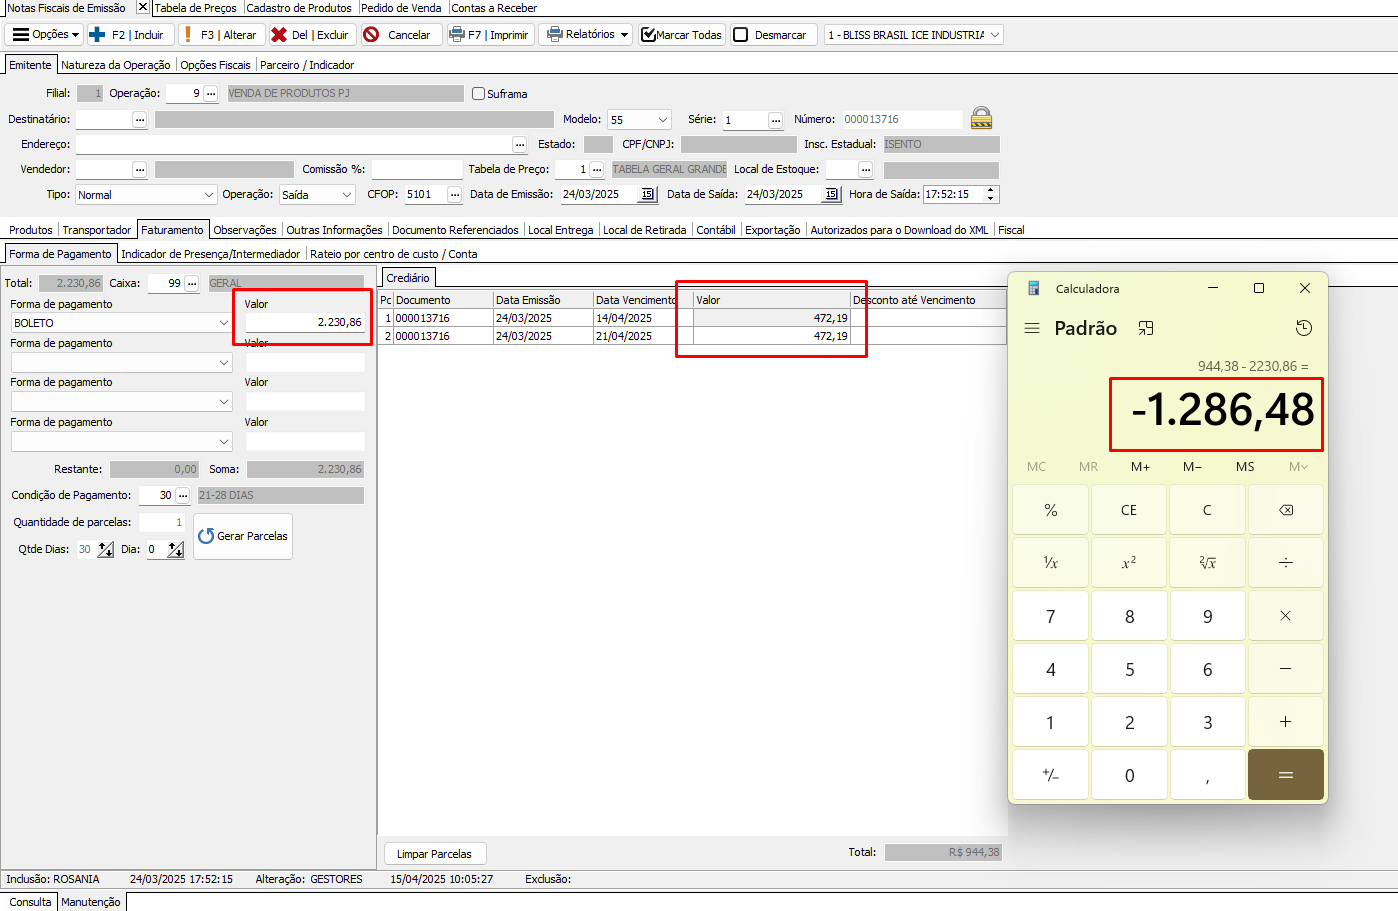
Task: Click the red X Del Excluir button
Action: point(280,35)
